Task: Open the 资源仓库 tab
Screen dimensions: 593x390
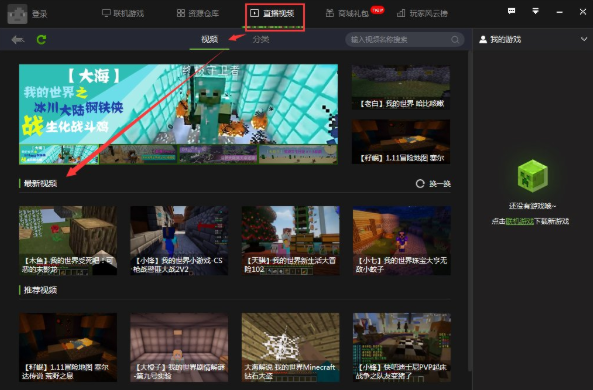Action: tap(198, 14)
